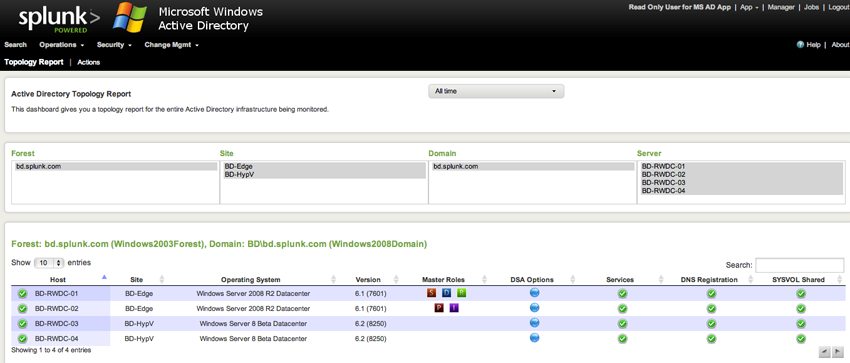This screenshot has height=363, width=850.
Task: Sort table by Operating System column
Action: pos(250,280)
